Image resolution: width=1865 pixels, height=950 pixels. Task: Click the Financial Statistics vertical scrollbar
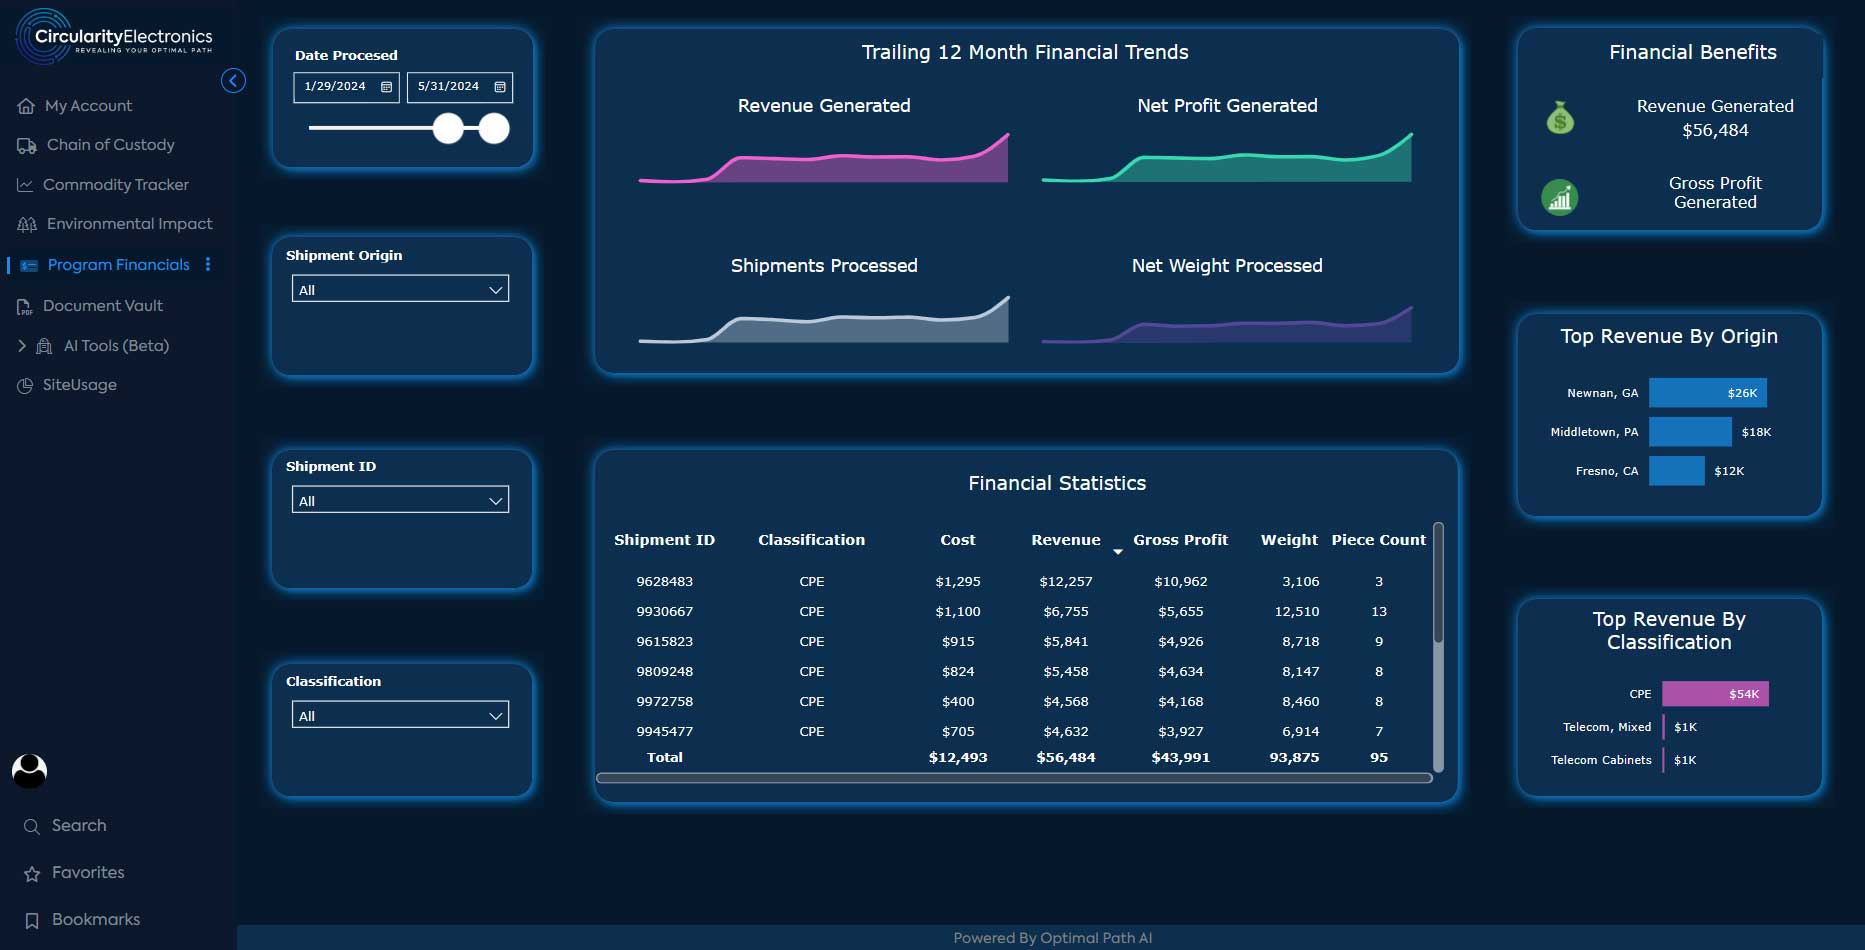click(x=1438, y=583)
